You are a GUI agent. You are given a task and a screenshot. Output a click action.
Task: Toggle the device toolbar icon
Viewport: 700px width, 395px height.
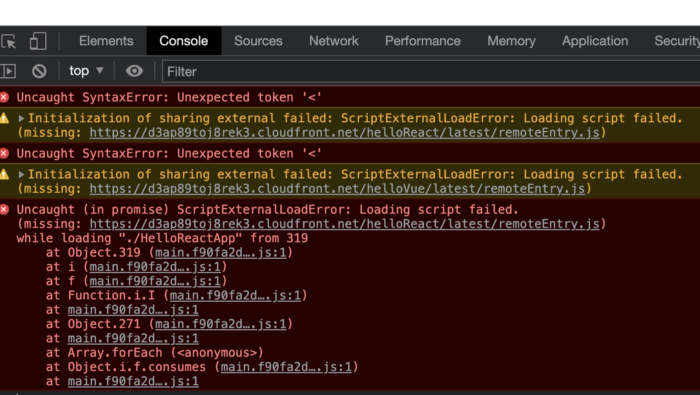click(38, 41)
